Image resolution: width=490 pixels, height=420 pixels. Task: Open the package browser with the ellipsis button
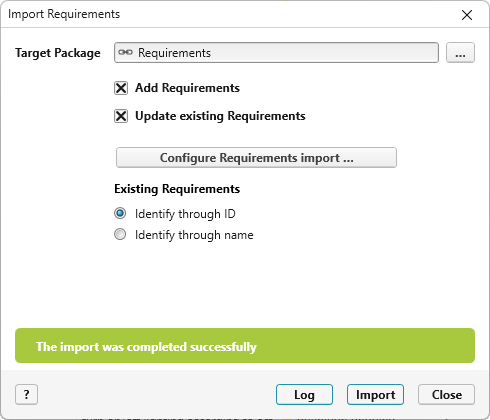click(x=460, y=52)
